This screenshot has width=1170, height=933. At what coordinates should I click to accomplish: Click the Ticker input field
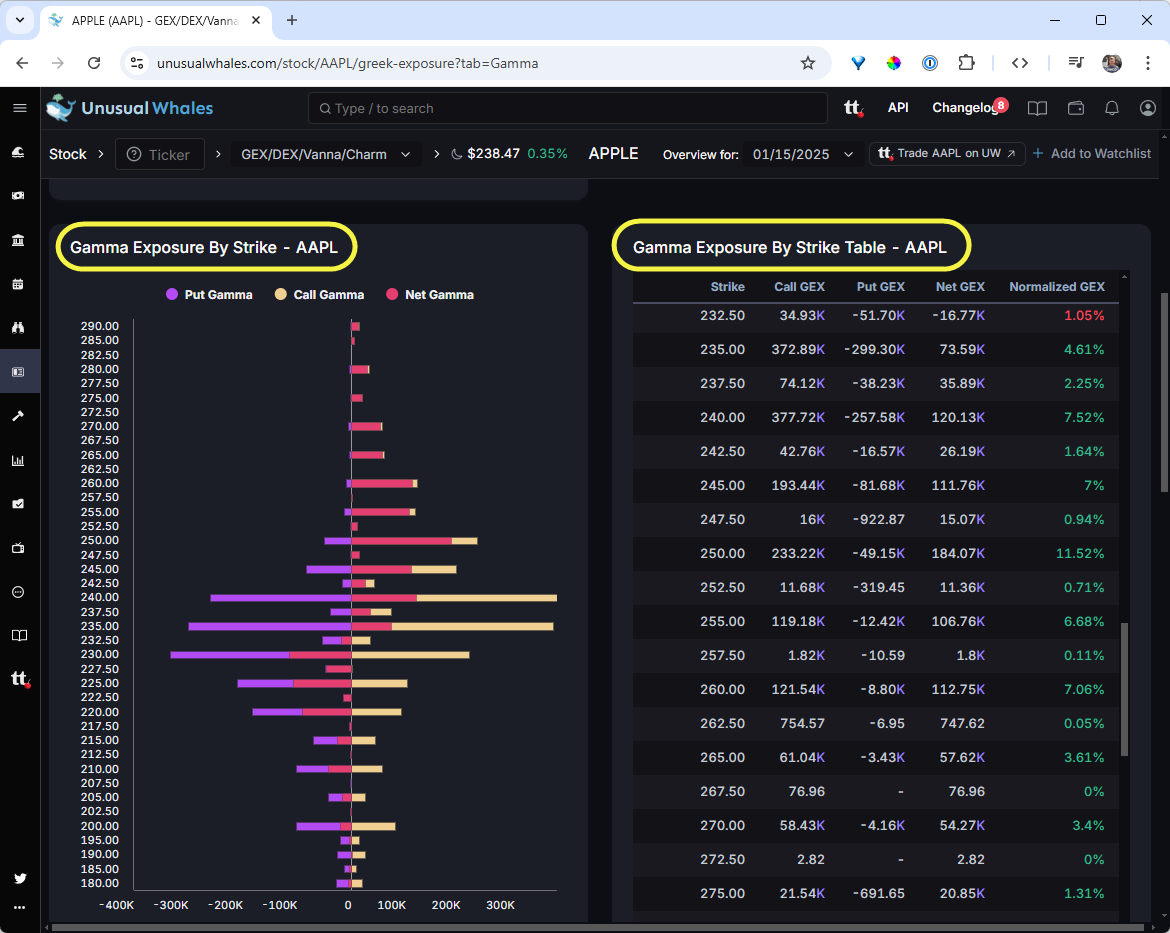pos(160,155)
